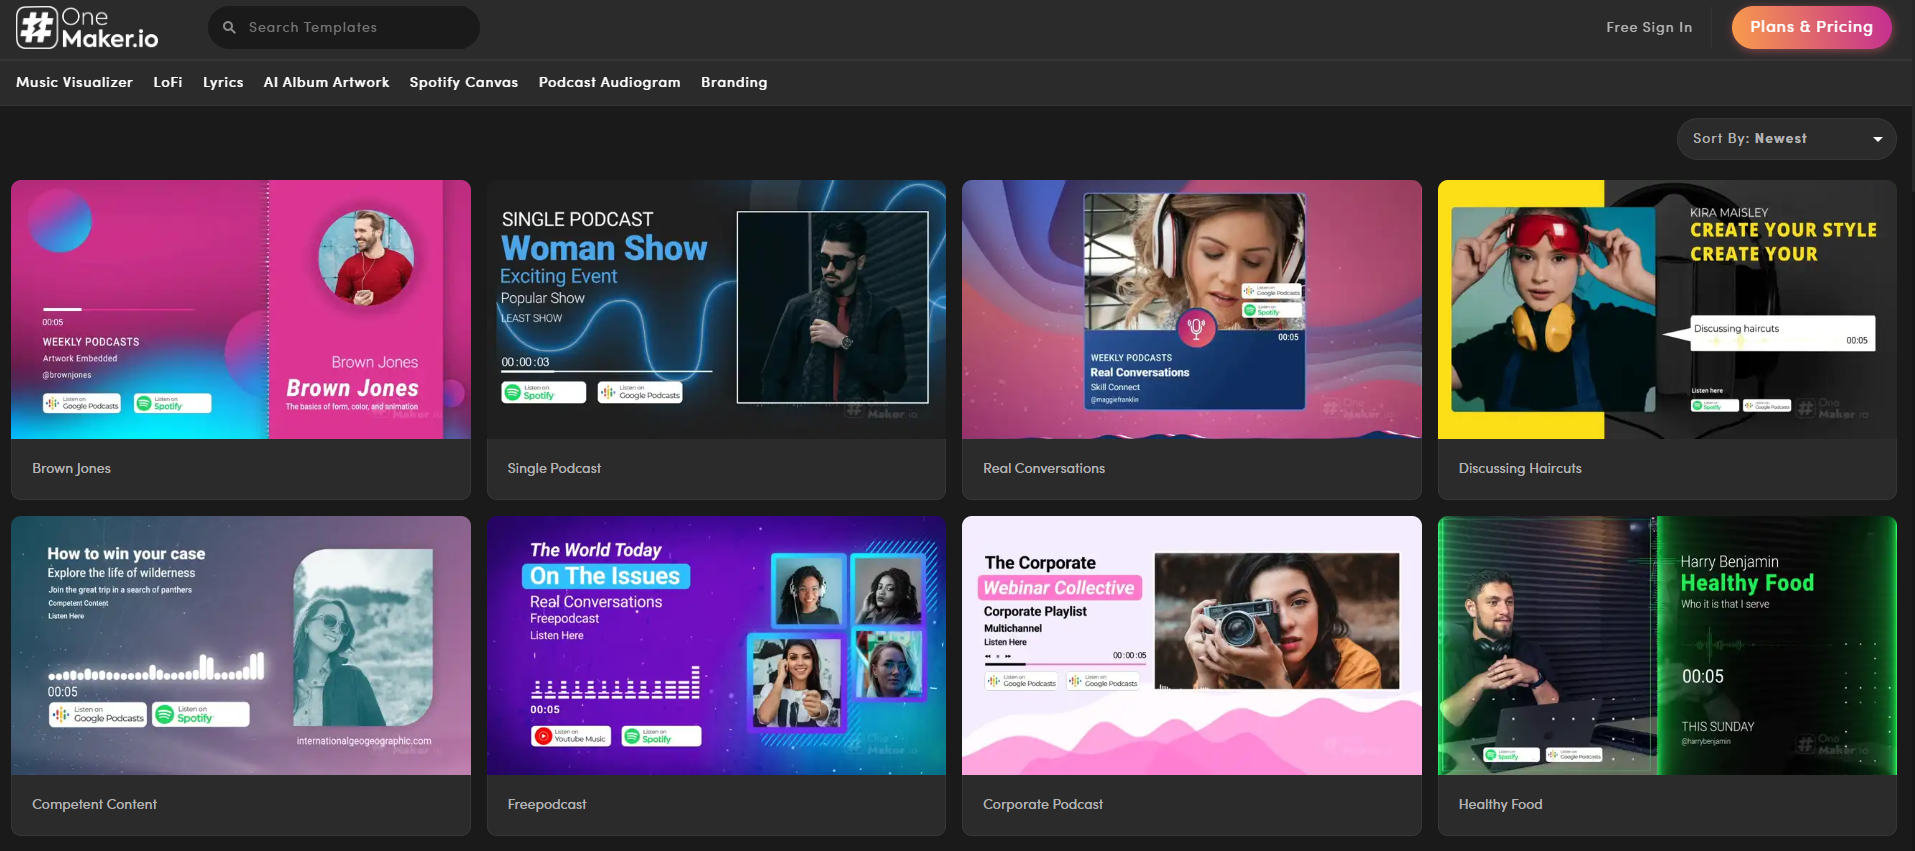Click the "Single Podcast" card title
The width and height of the screenshot is (1915, 851).
pyautogui.click(x=554, y=468)
